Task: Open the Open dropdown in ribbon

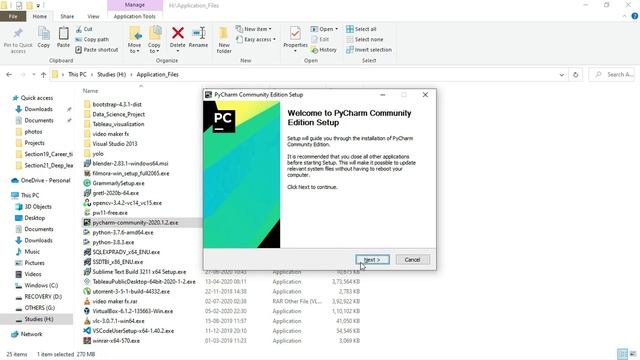Action: pos(324,29)
